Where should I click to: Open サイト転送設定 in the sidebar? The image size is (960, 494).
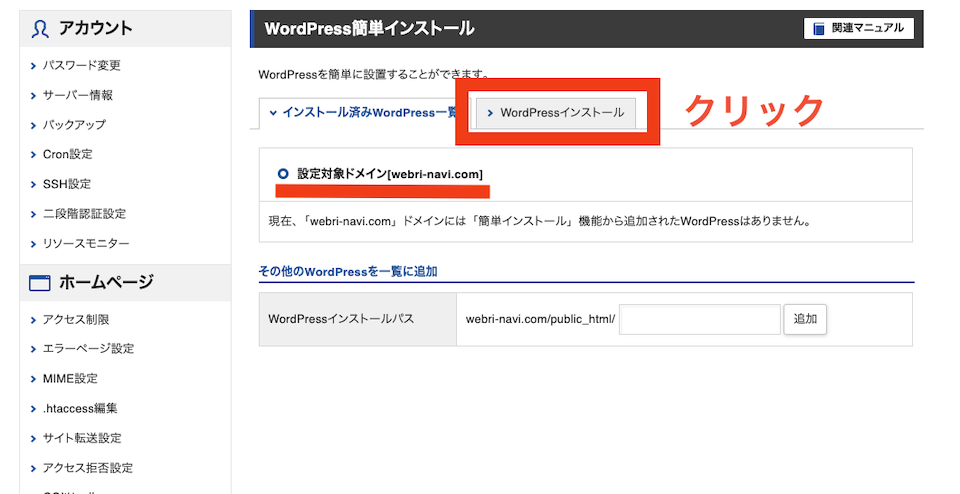(82, 438)
